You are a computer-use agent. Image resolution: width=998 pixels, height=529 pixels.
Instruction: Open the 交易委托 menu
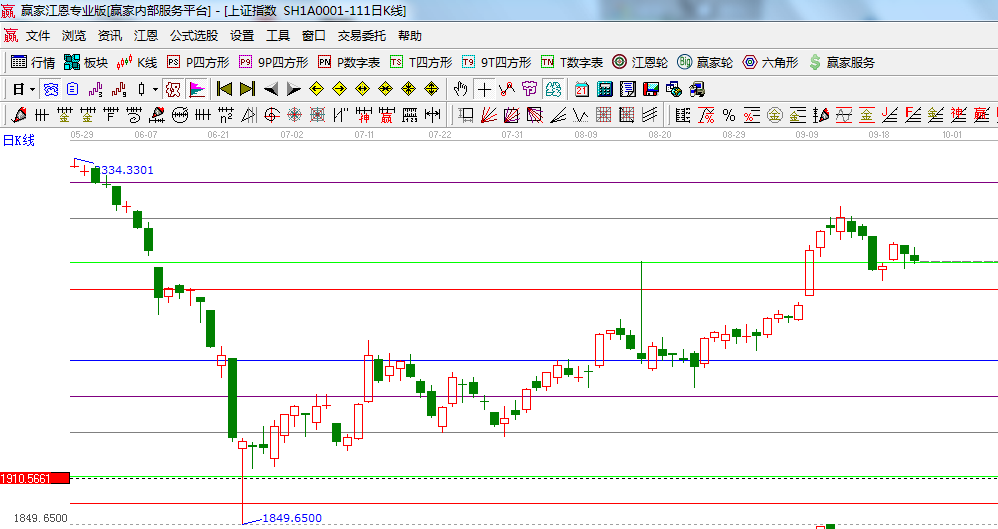[361, 35]
